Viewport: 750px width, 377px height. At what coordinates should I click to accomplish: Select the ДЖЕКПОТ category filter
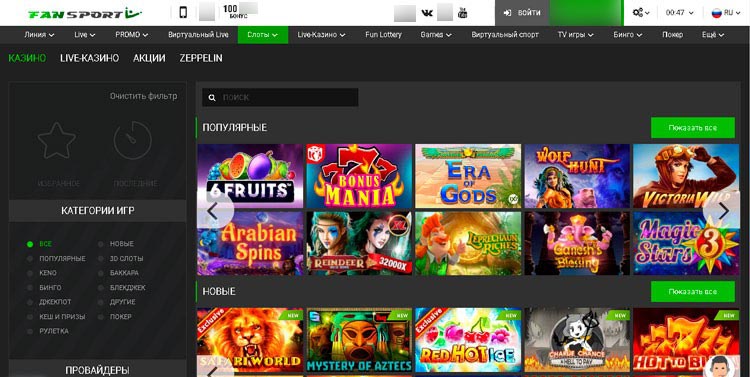(x=49, y=302)
